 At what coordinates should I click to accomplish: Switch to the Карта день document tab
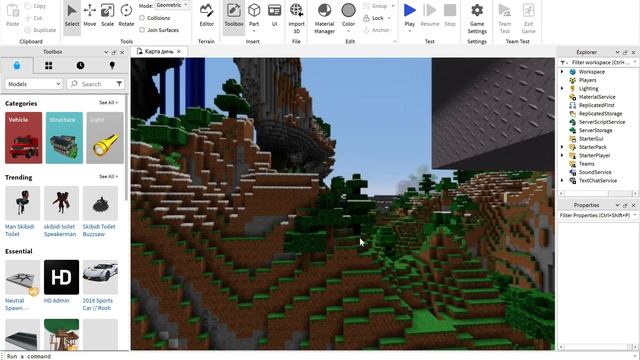point(159,51)
